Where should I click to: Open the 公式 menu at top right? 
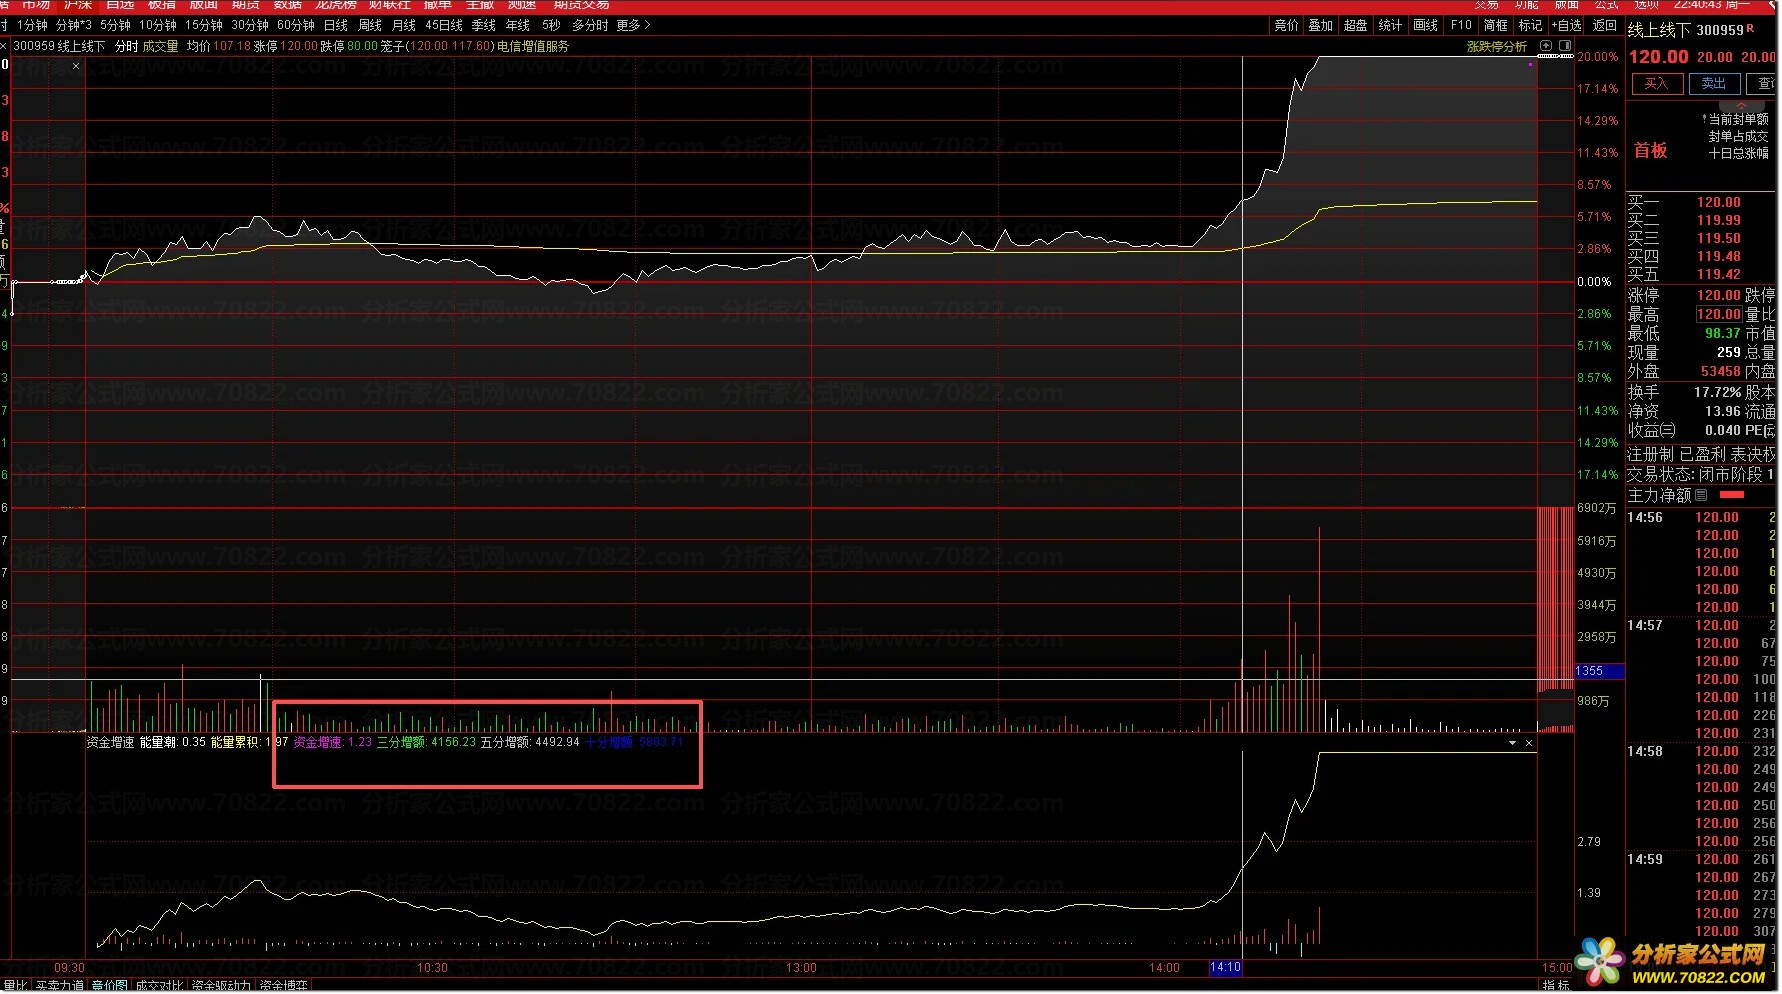point(1607,5)
